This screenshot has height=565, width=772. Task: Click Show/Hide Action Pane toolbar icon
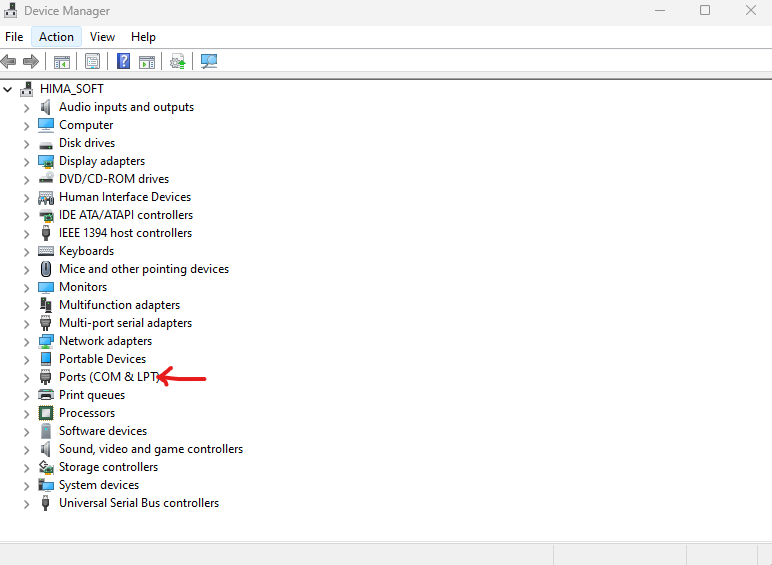point(147,62)
